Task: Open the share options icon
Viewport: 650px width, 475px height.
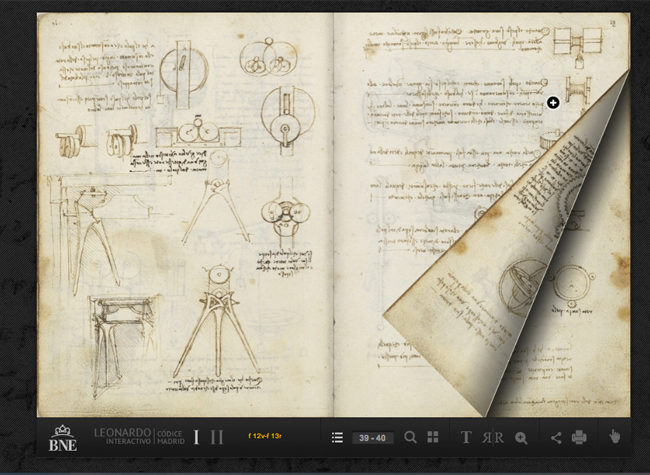Action: point(556,438)
